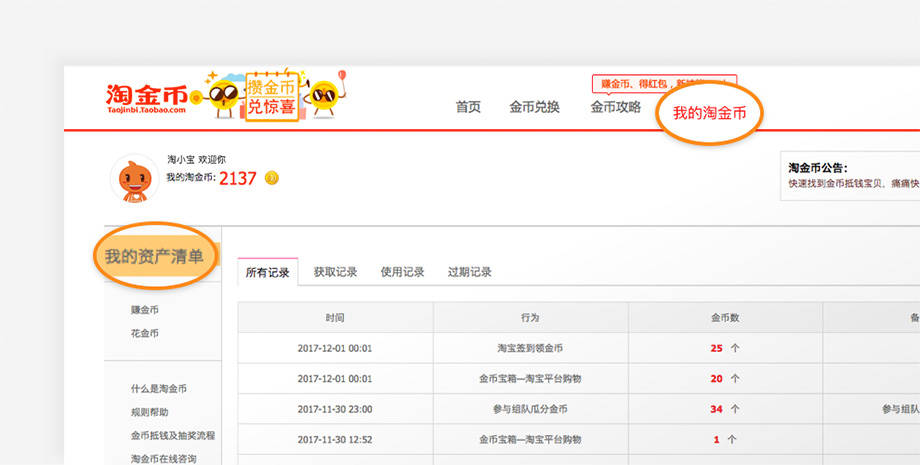Screen dimensions: 920x465
Task: Open the 首页 navigation item
Action: [468, 108]
